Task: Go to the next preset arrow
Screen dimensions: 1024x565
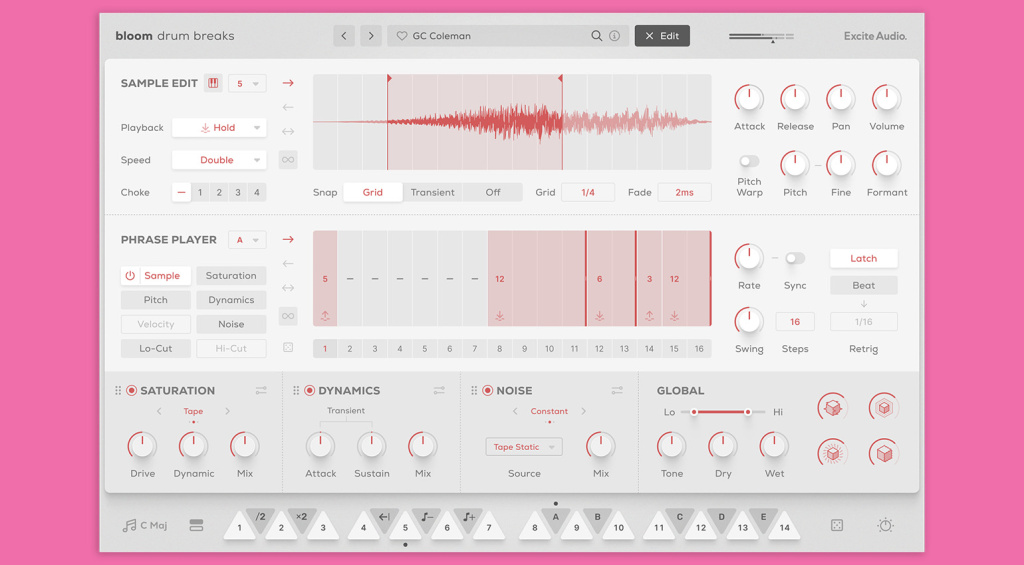Action: pos(371,36)
